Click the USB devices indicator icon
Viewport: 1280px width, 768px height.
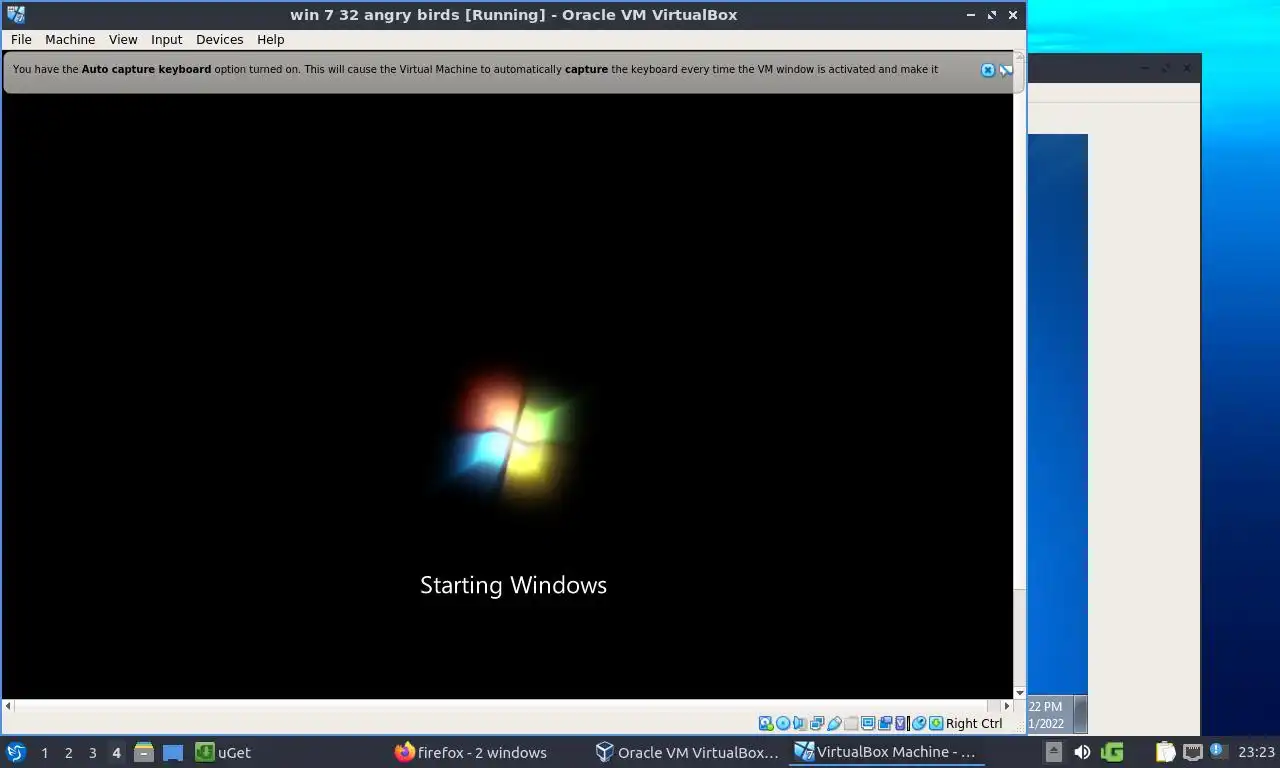click(834, 723)
